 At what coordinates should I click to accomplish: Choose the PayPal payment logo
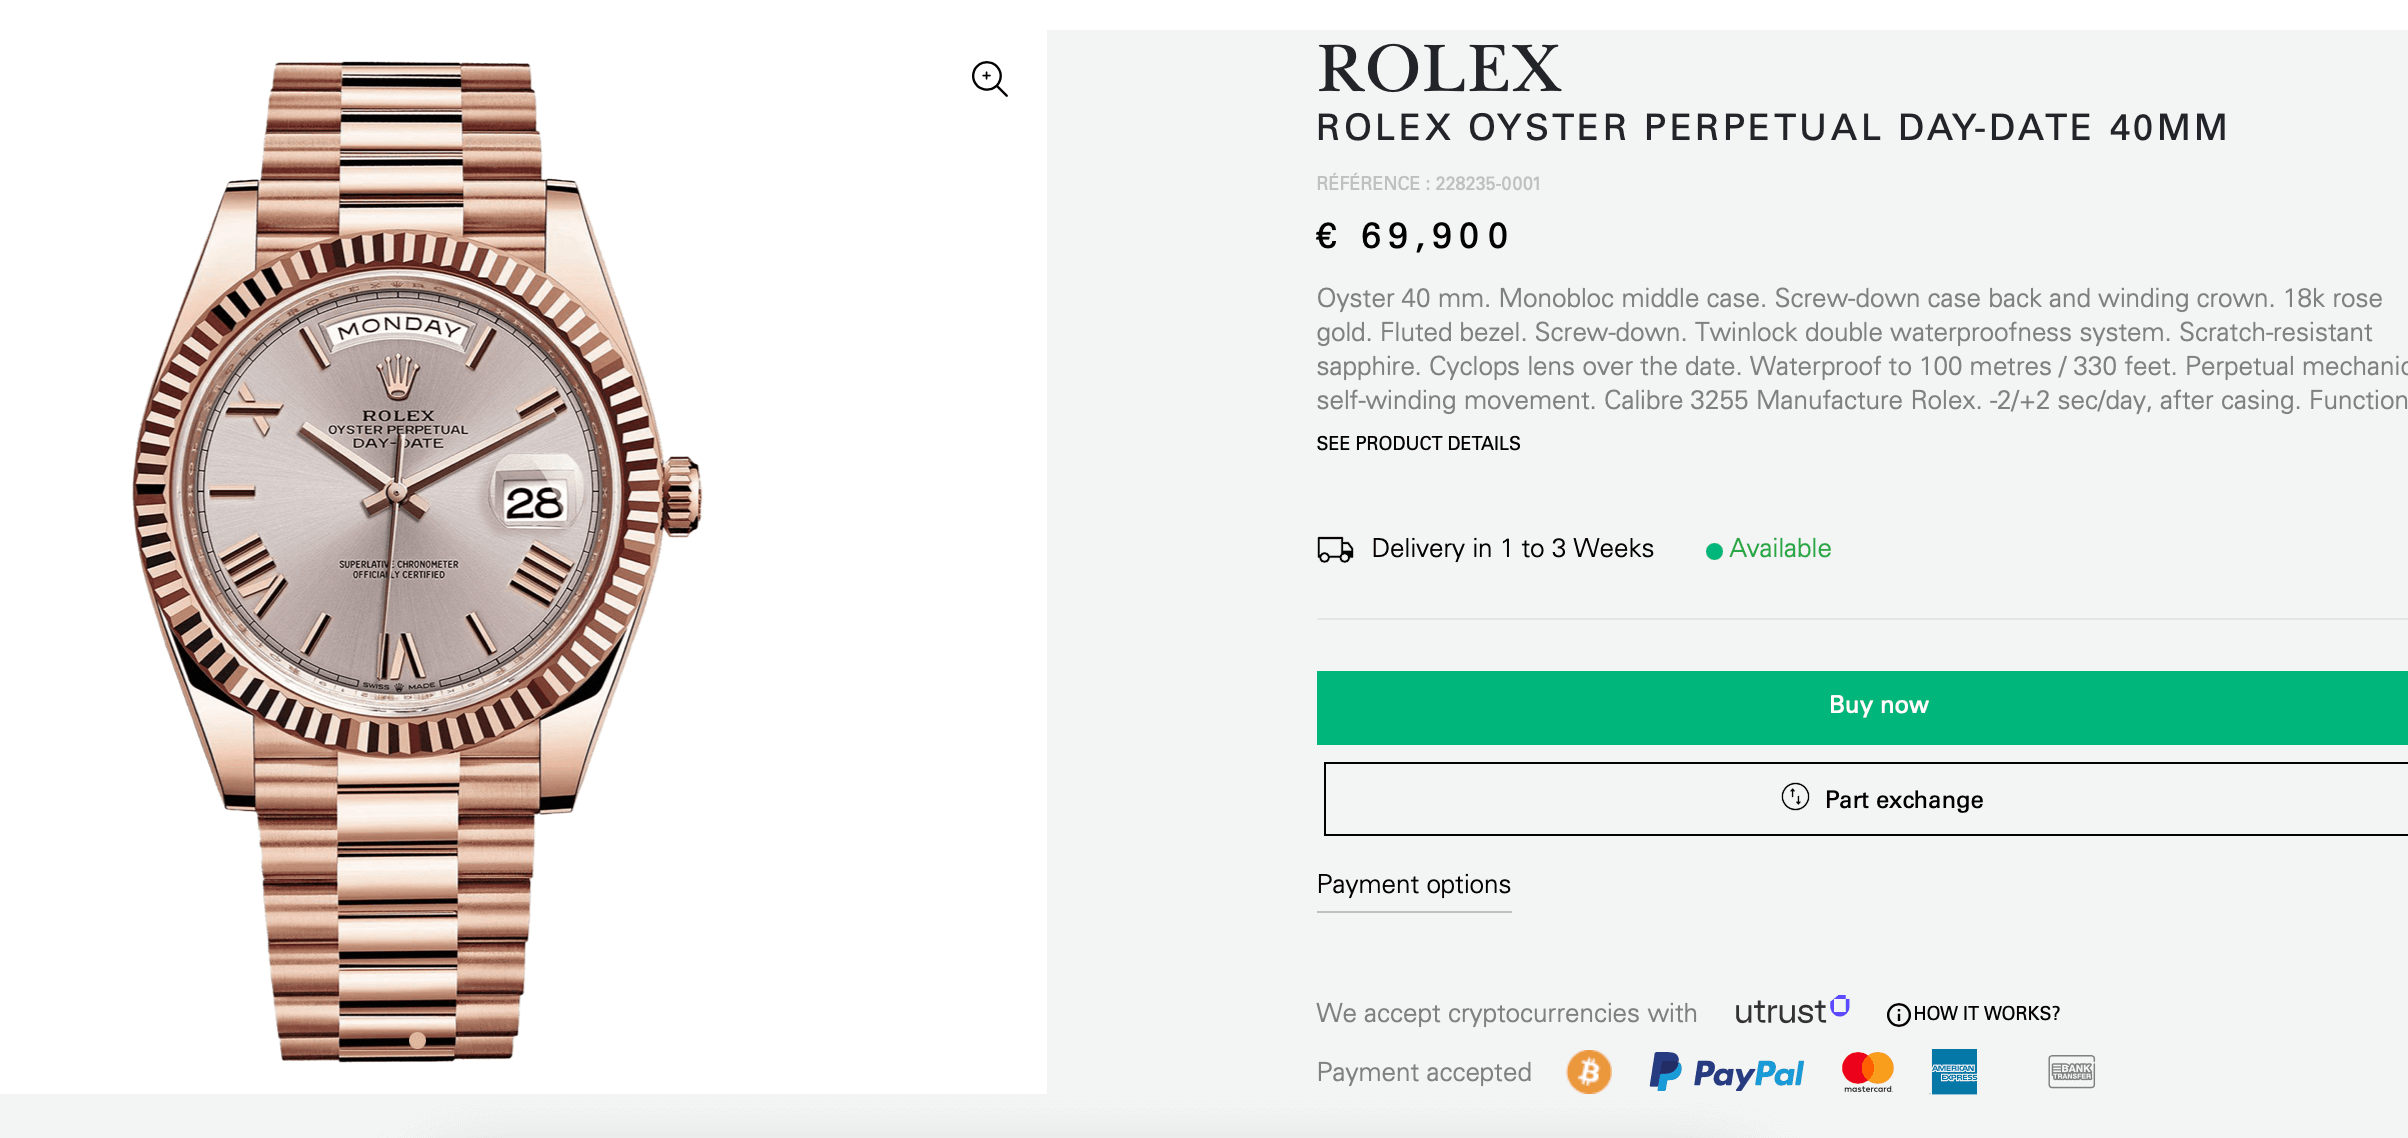click(x=1727, y=1072)
